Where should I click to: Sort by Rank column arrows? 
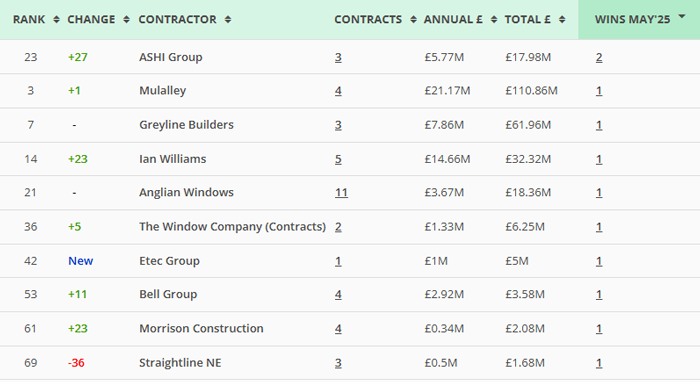pyautogui.click(x=56, y=20)
